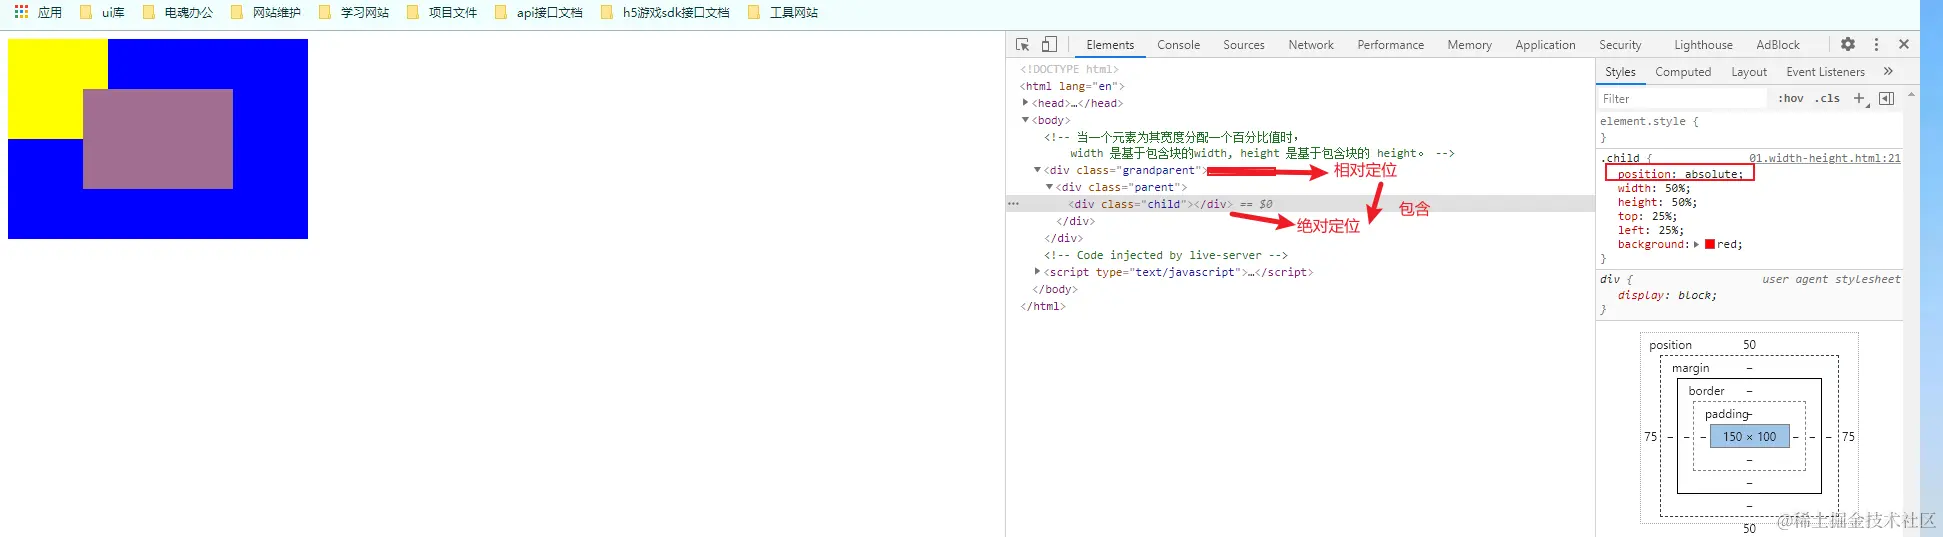Switch to the Memory tab

(x=1469, y=45)
